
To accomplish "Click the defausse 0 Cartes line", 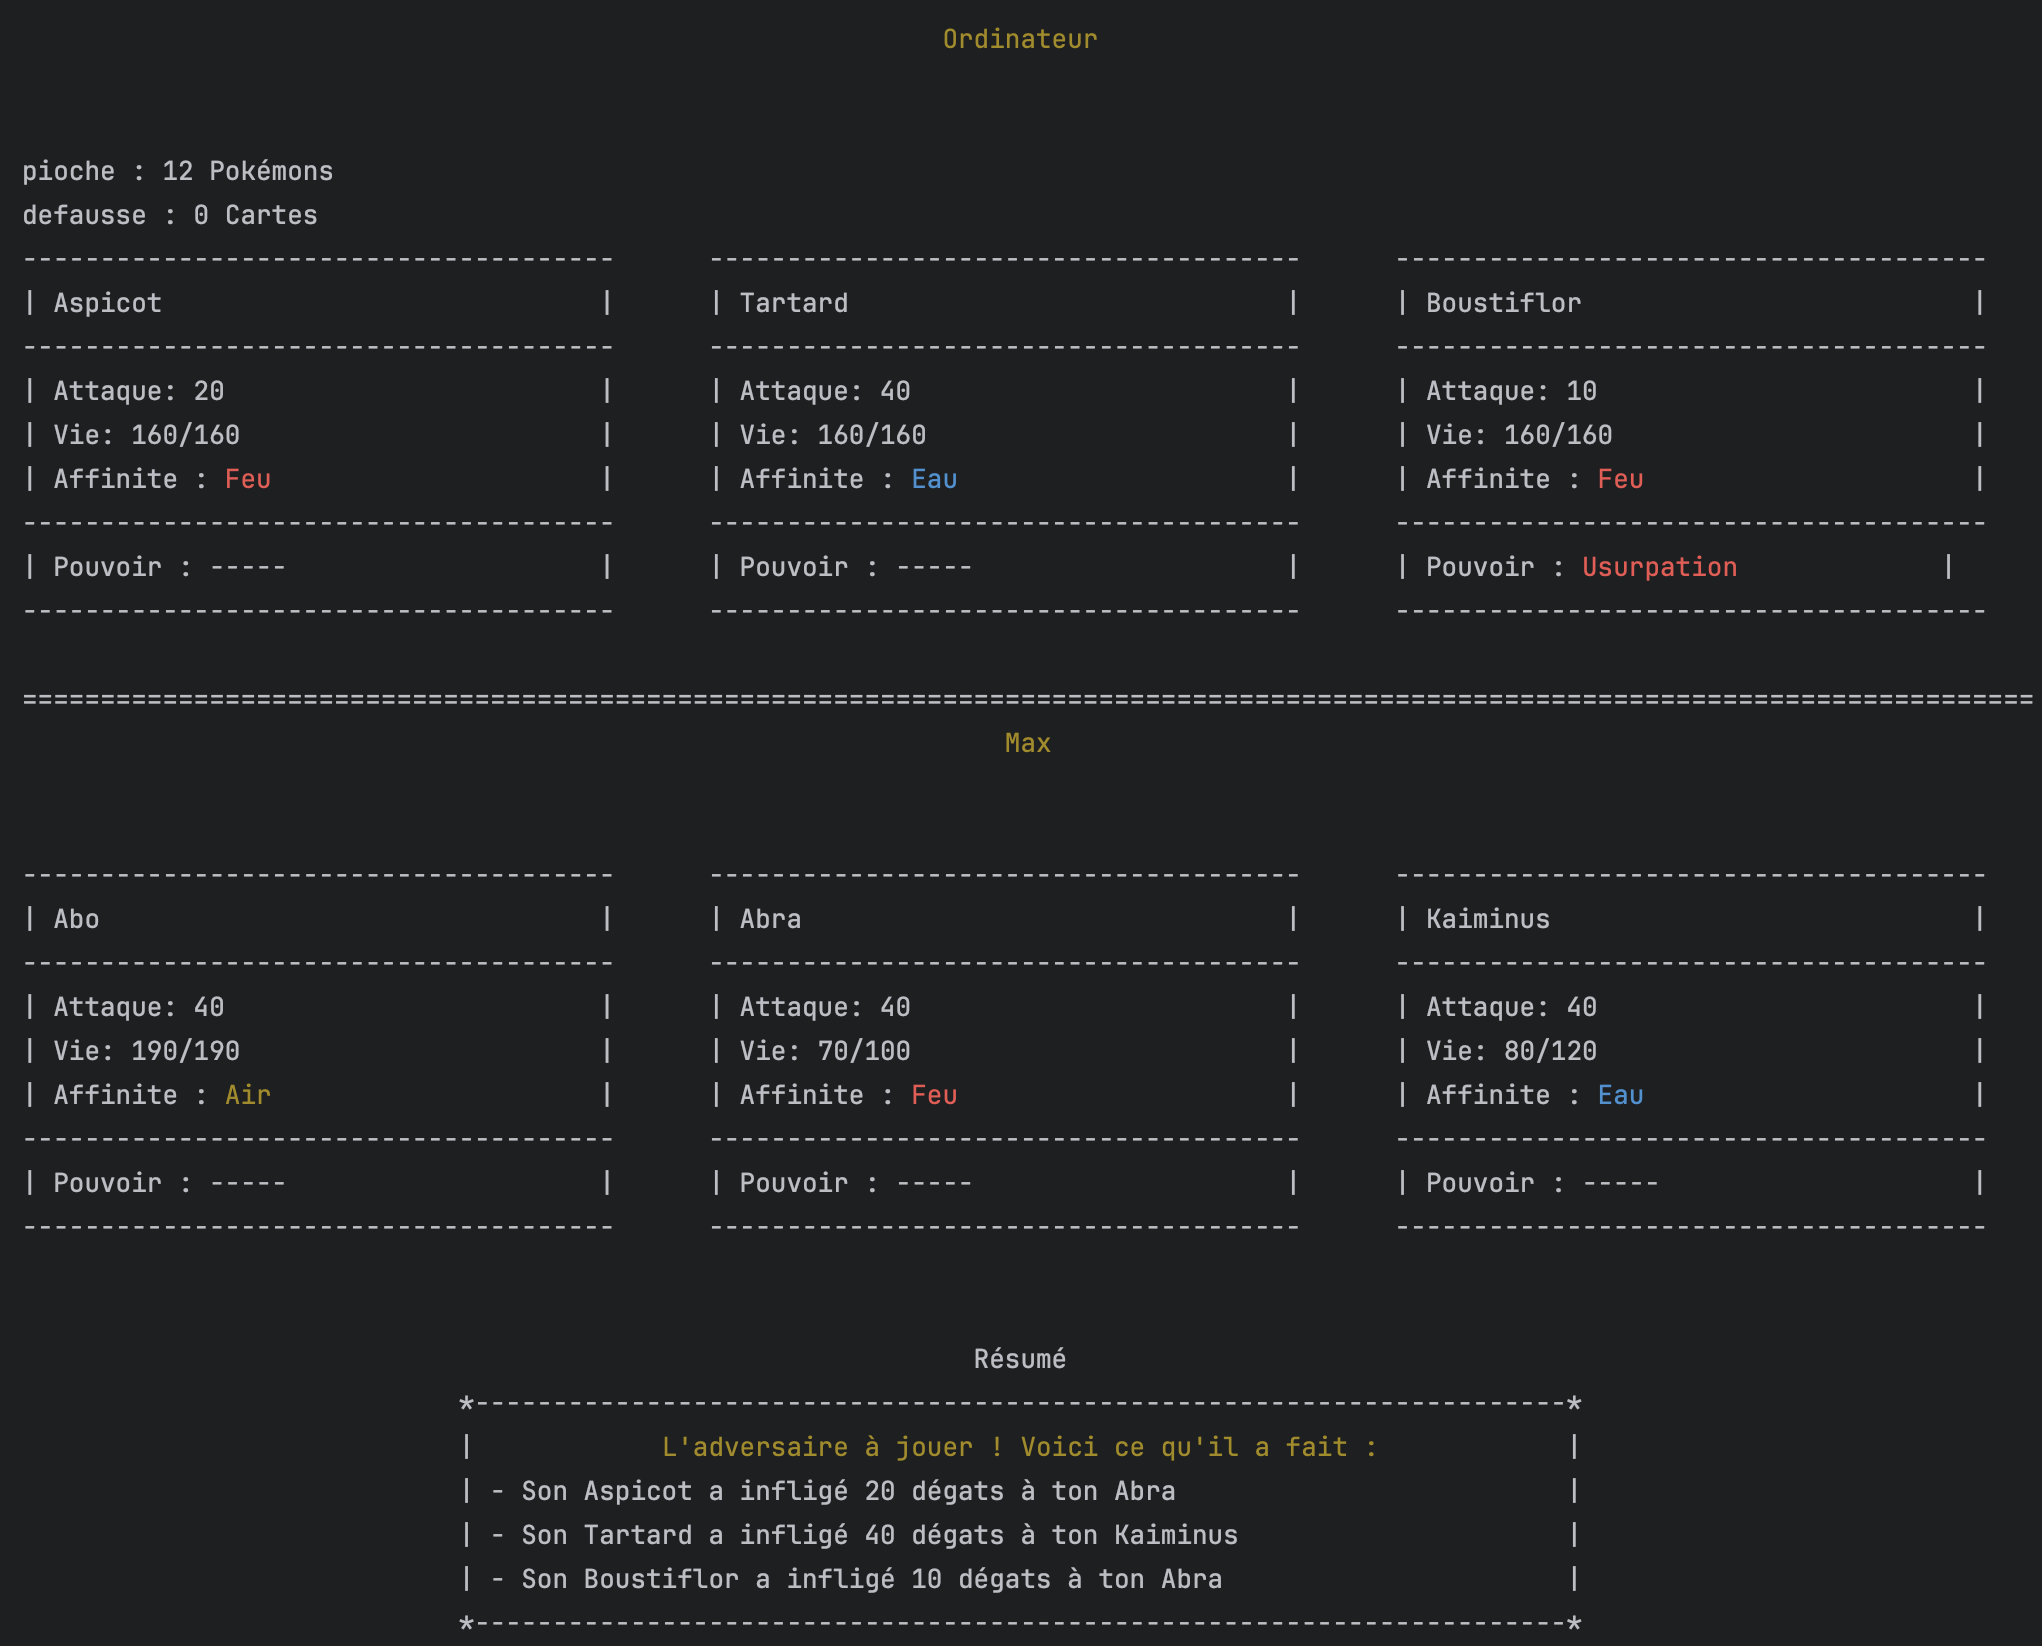I will [170, 215].
